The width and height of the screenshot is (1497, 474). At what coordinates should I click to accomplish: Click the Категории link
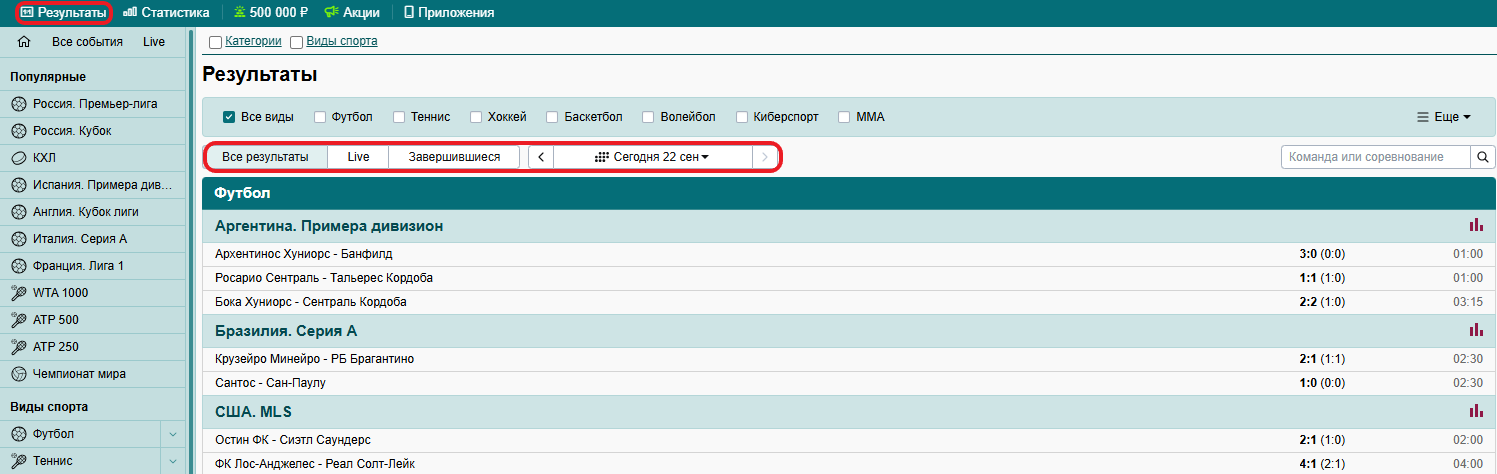(253, 41)
